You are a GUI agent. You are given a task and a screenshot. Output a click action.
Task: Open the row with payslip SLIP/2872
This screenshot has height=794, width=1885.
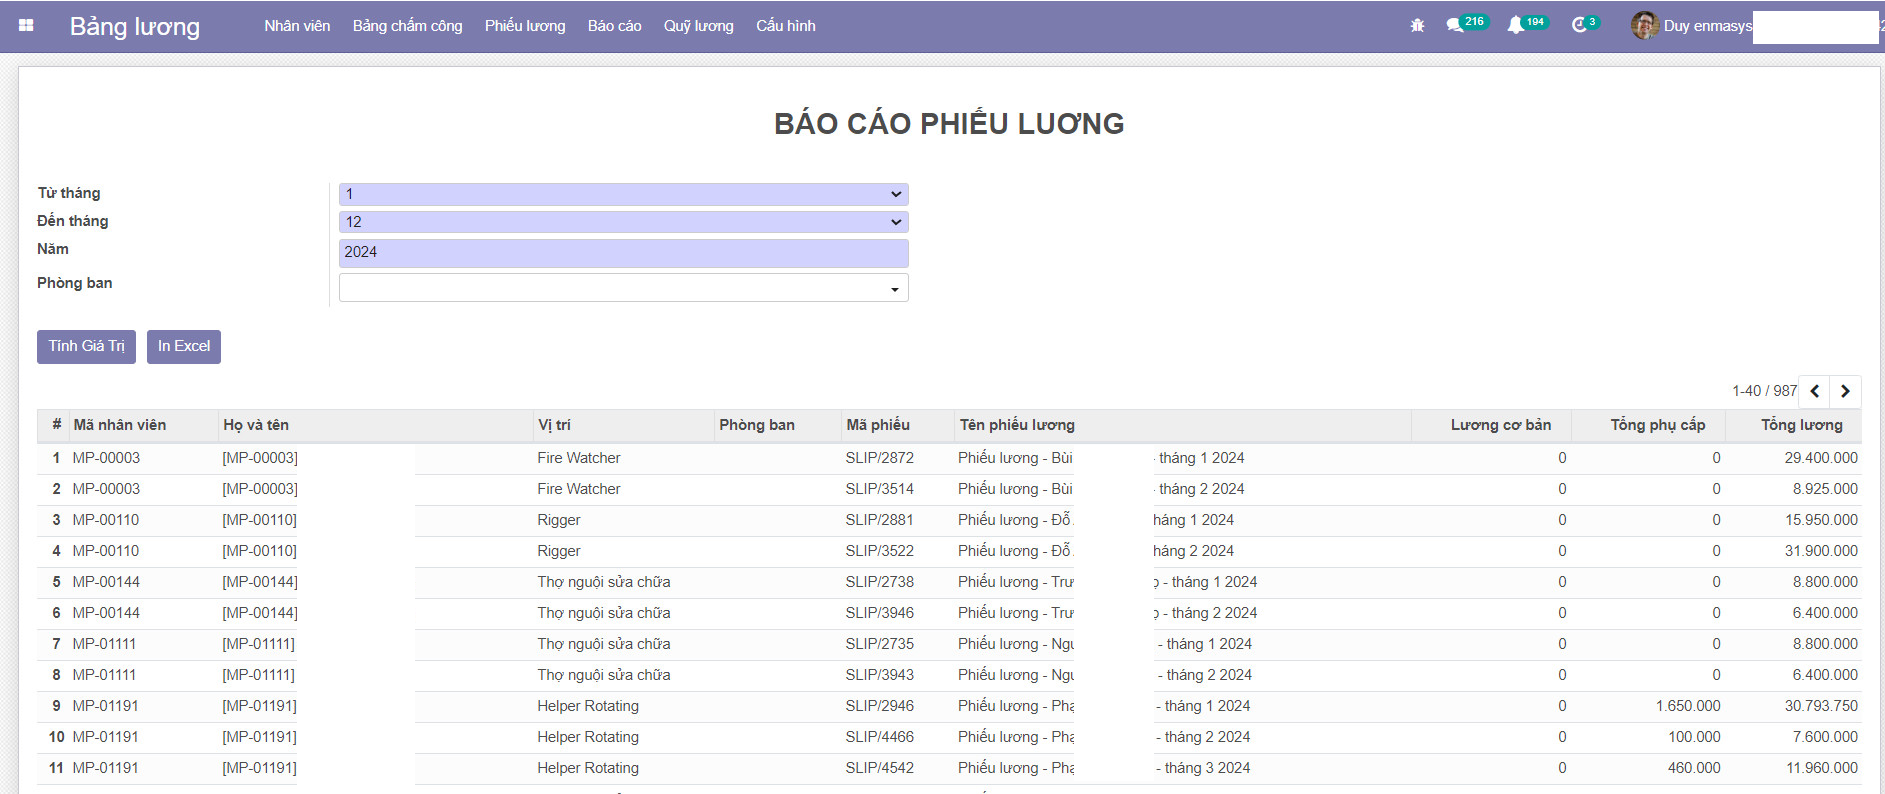pos(879,458)
